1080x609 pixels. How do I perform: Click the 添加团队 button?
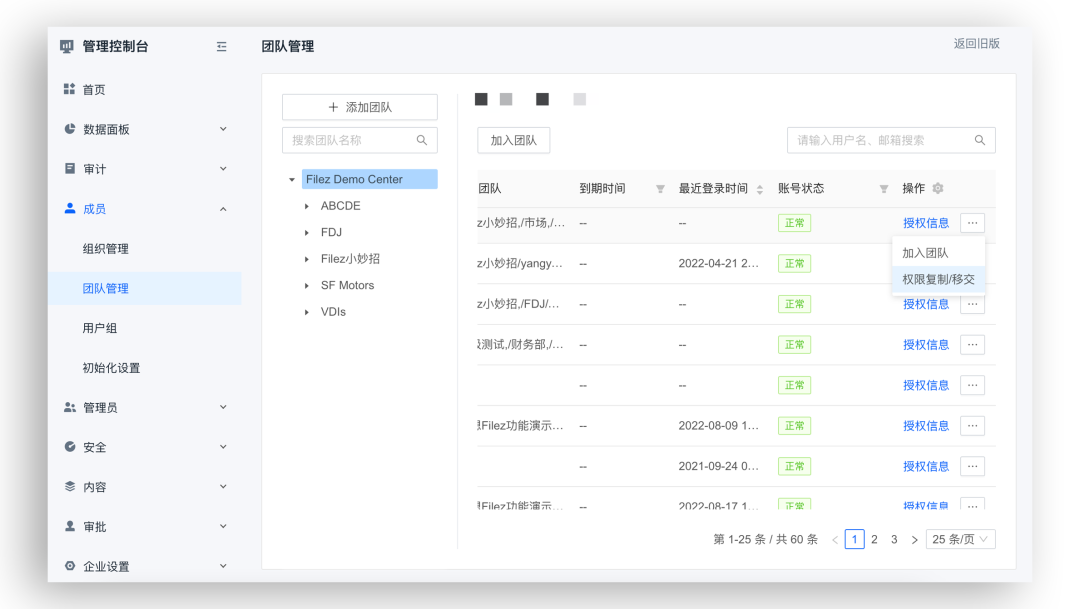coord(360,107)
